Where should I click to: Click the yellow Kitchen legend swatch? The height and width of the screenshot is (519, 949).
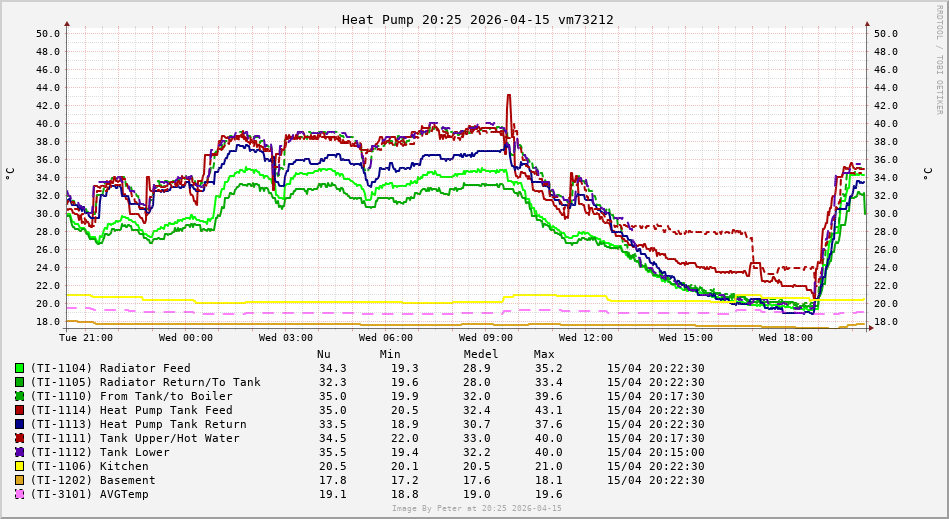pos(19,466)
